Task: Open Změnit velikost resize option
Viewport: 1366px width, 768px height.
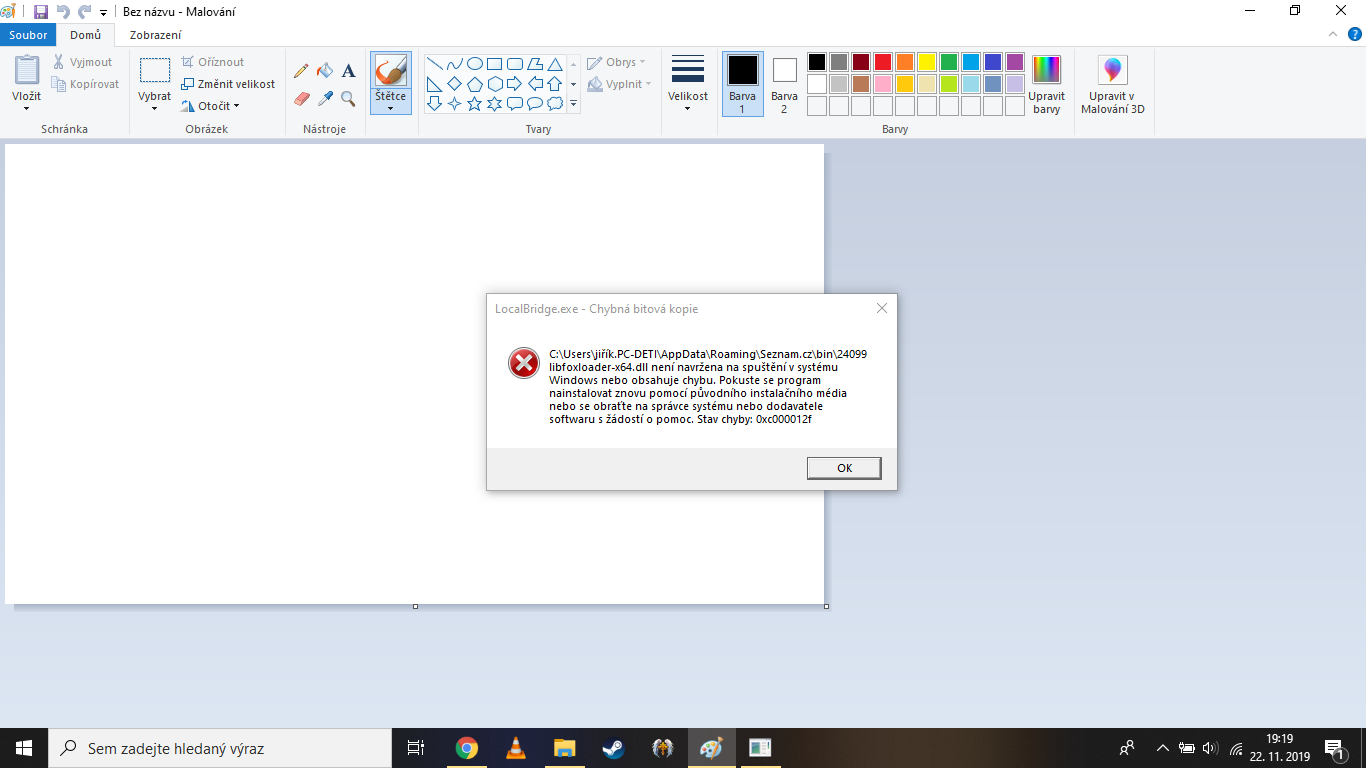Action: click(x=228, y=84)
